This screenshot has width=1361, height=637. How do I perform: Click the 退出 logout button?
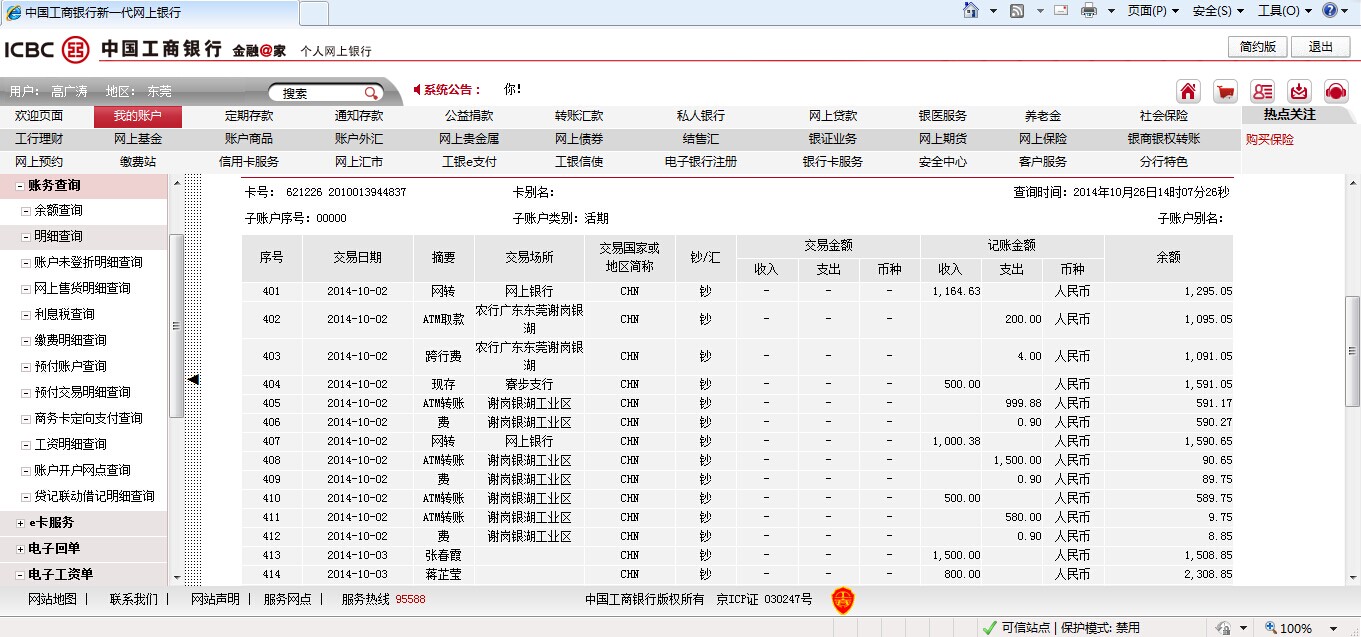[1320, 47]
